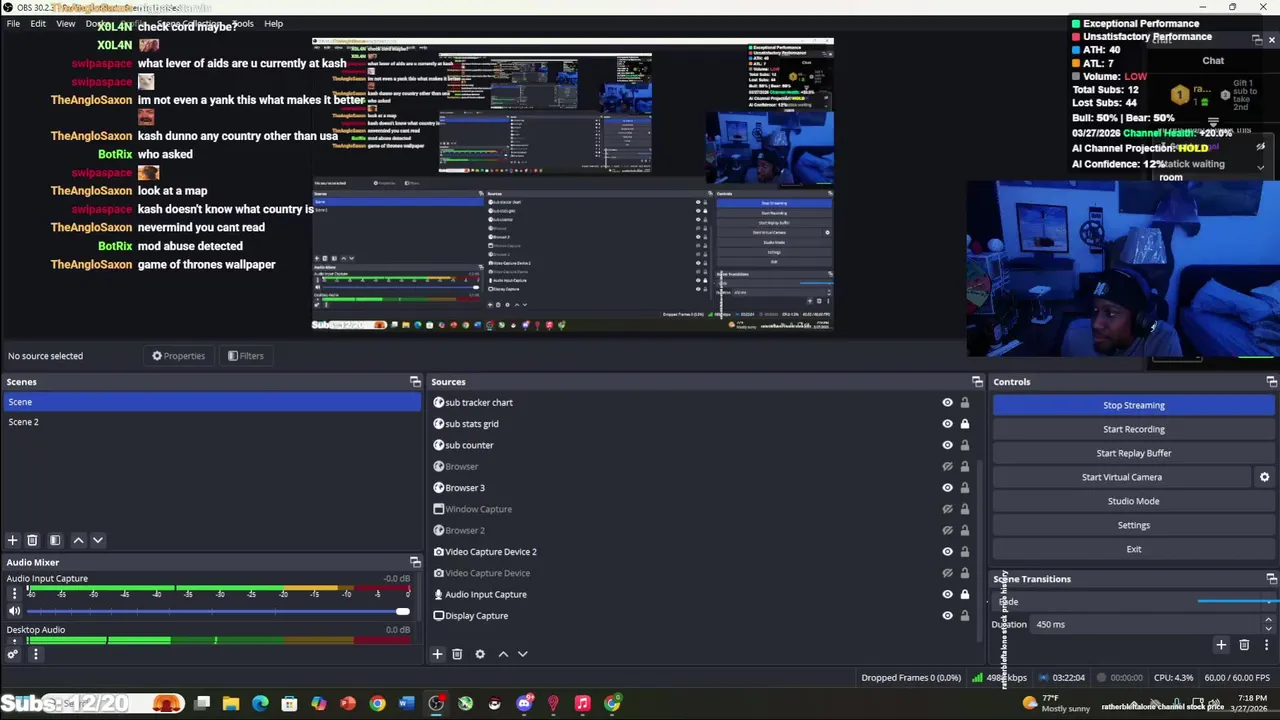This screenshot has width=1280, height=720.
Task: Open Discord from the taskbar
Action: pos(524,704)
